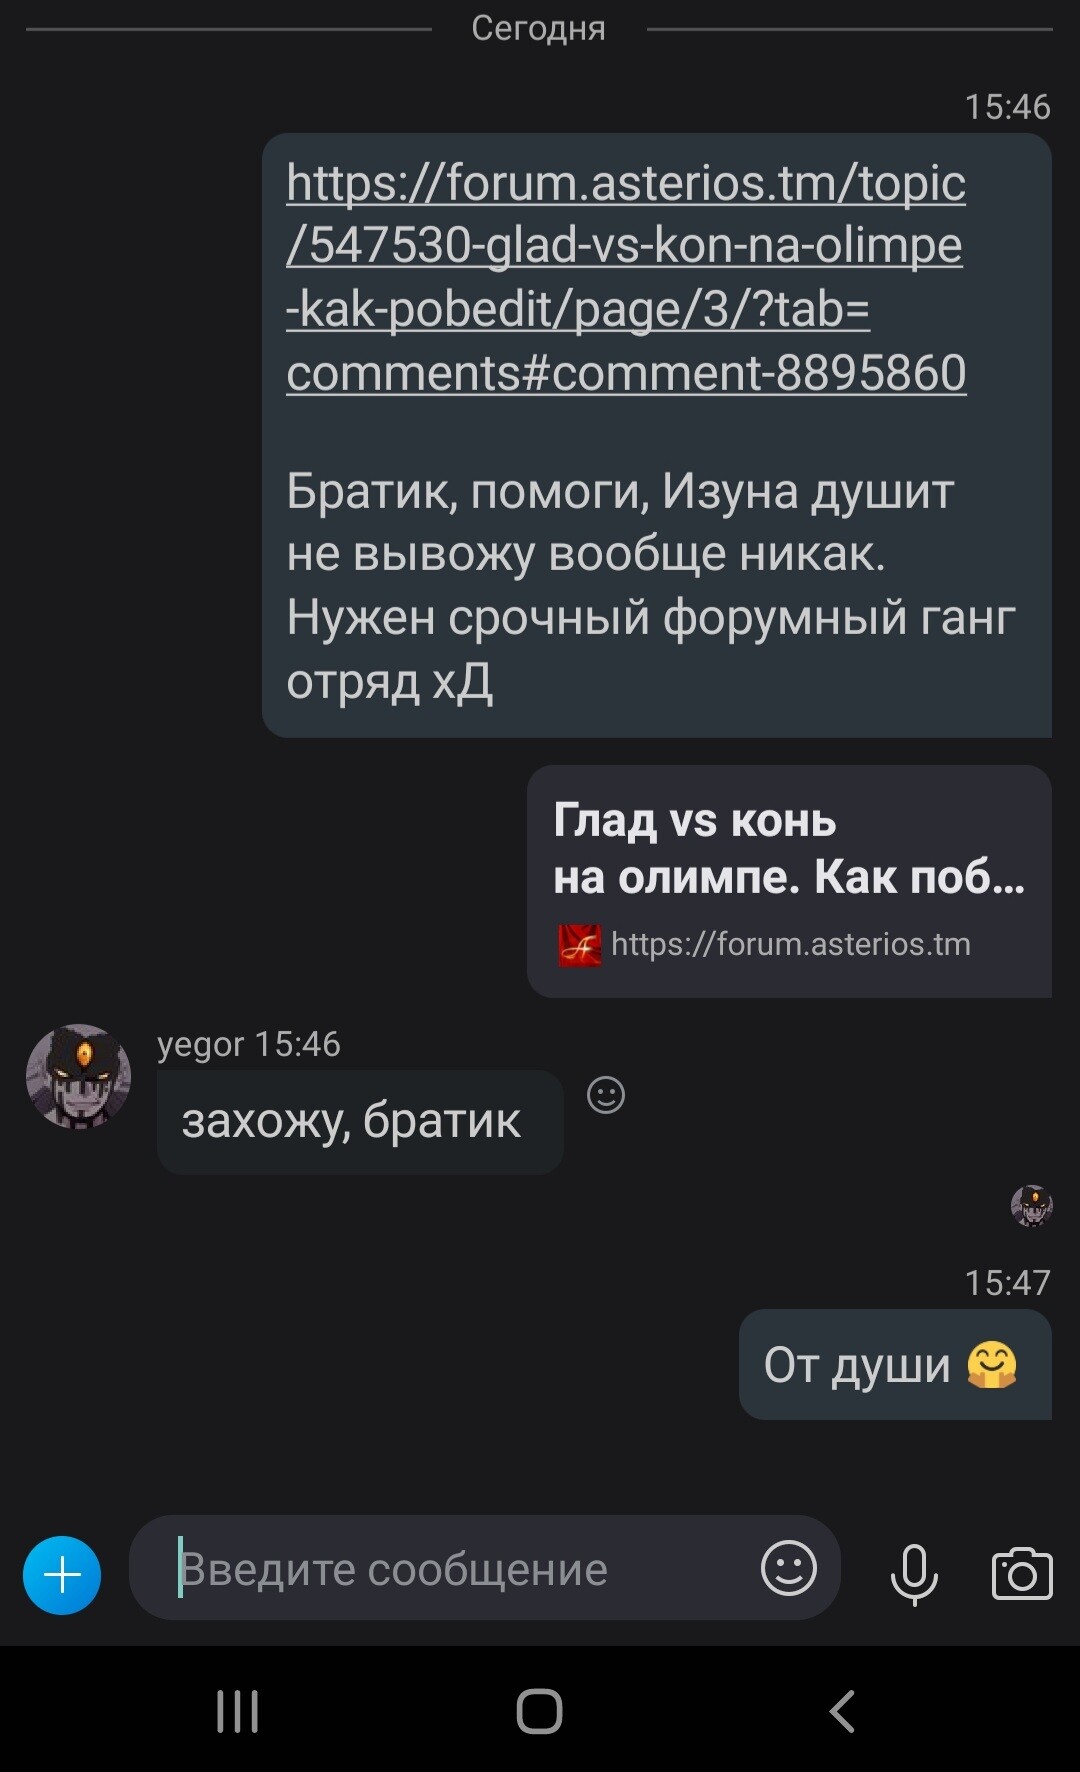Tap small read-receipt avatar

pyautogui.click(x=1031, y=1206)
